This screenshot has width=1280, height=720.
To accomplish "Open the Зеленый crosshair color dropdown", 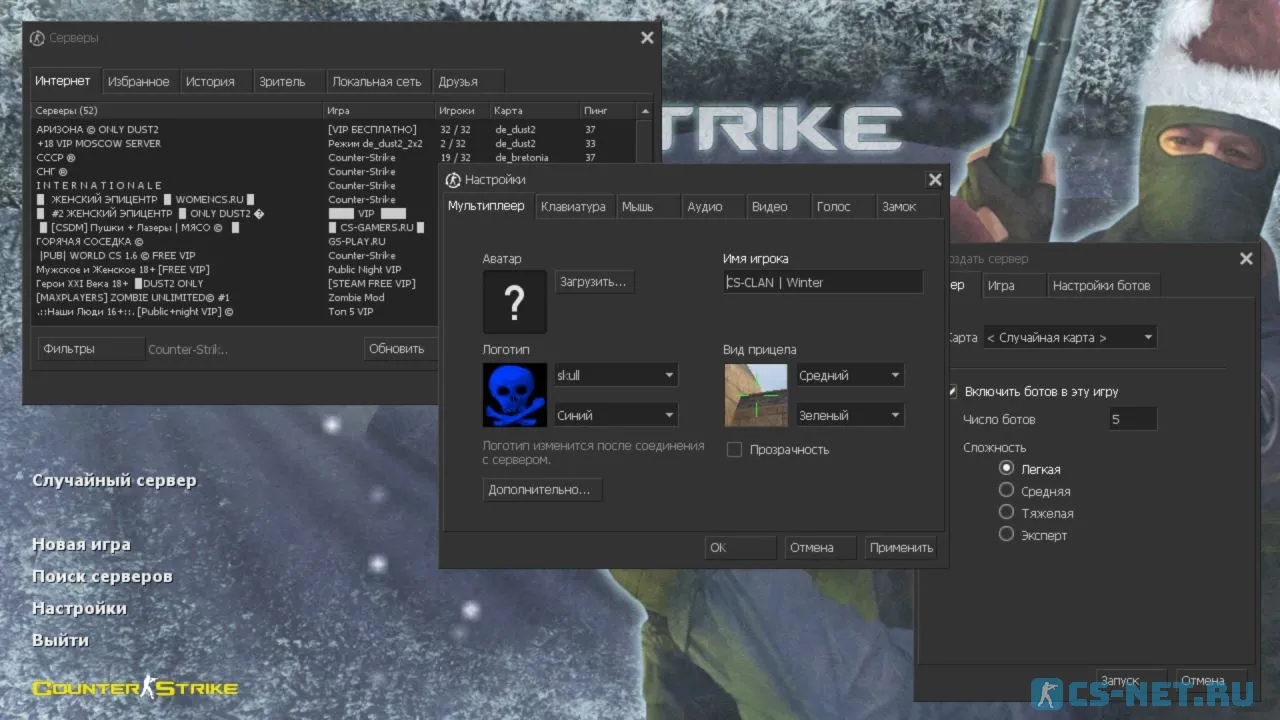I will (x=849, y=415).
